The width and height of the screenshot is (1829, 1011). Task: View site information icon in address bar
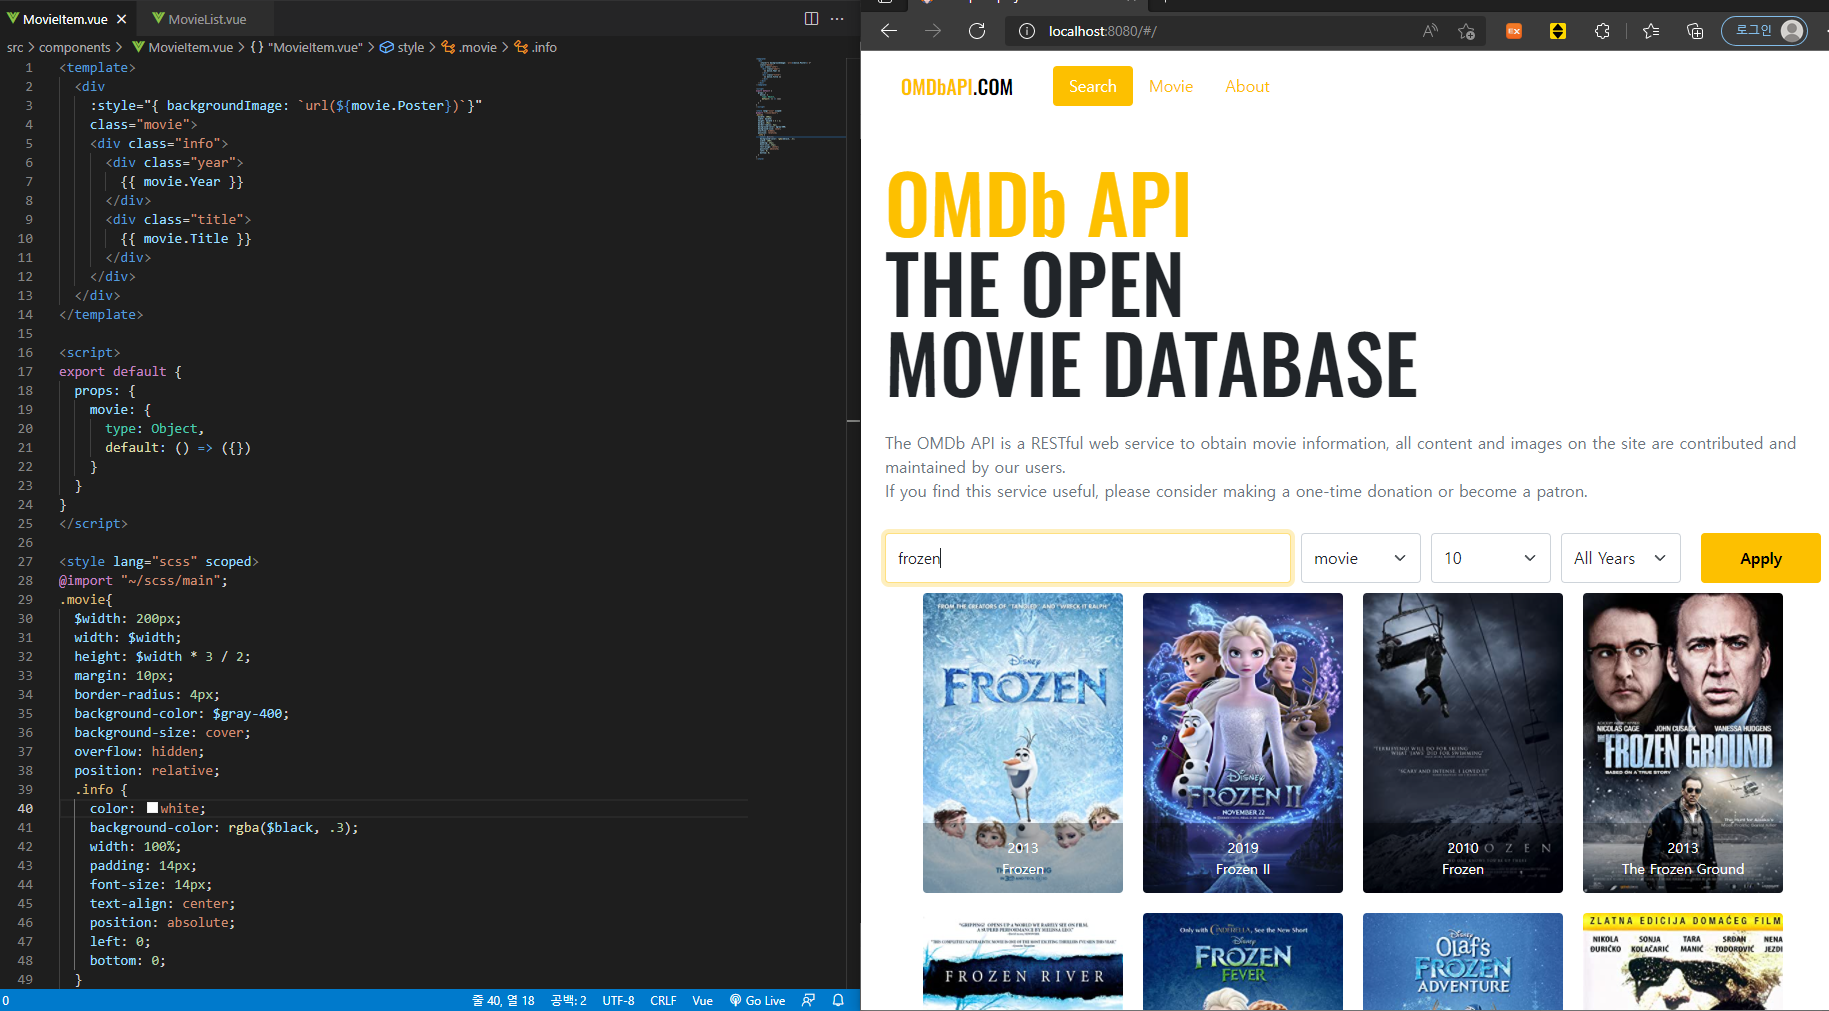point(1026,31)
